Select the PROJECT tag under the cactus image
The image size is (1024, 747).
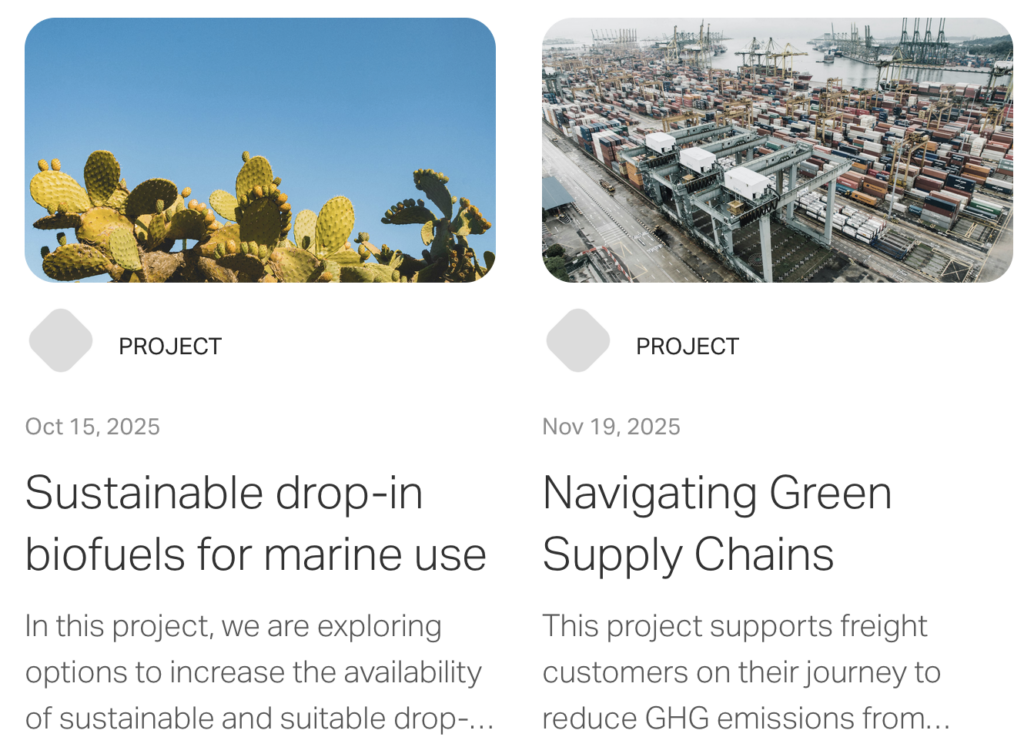(x=170, y=347)
